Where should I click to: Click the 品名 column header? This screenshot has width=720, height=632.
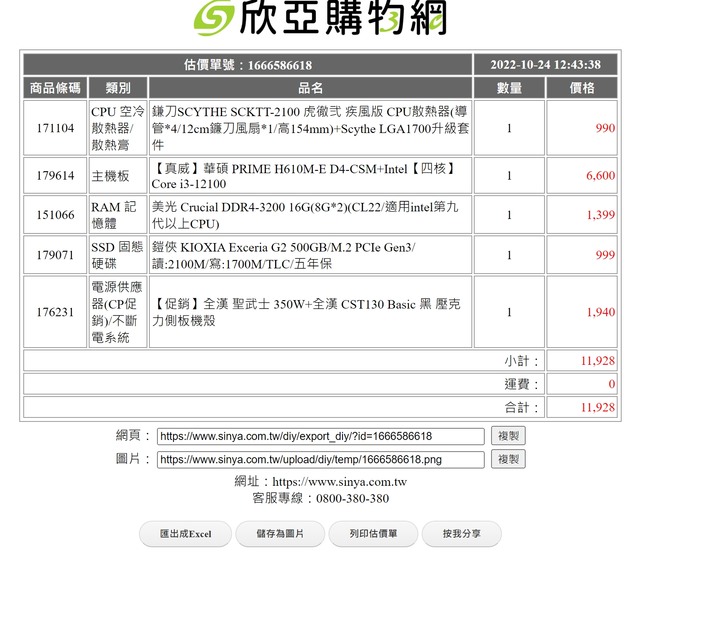click(x=310, y=88)
